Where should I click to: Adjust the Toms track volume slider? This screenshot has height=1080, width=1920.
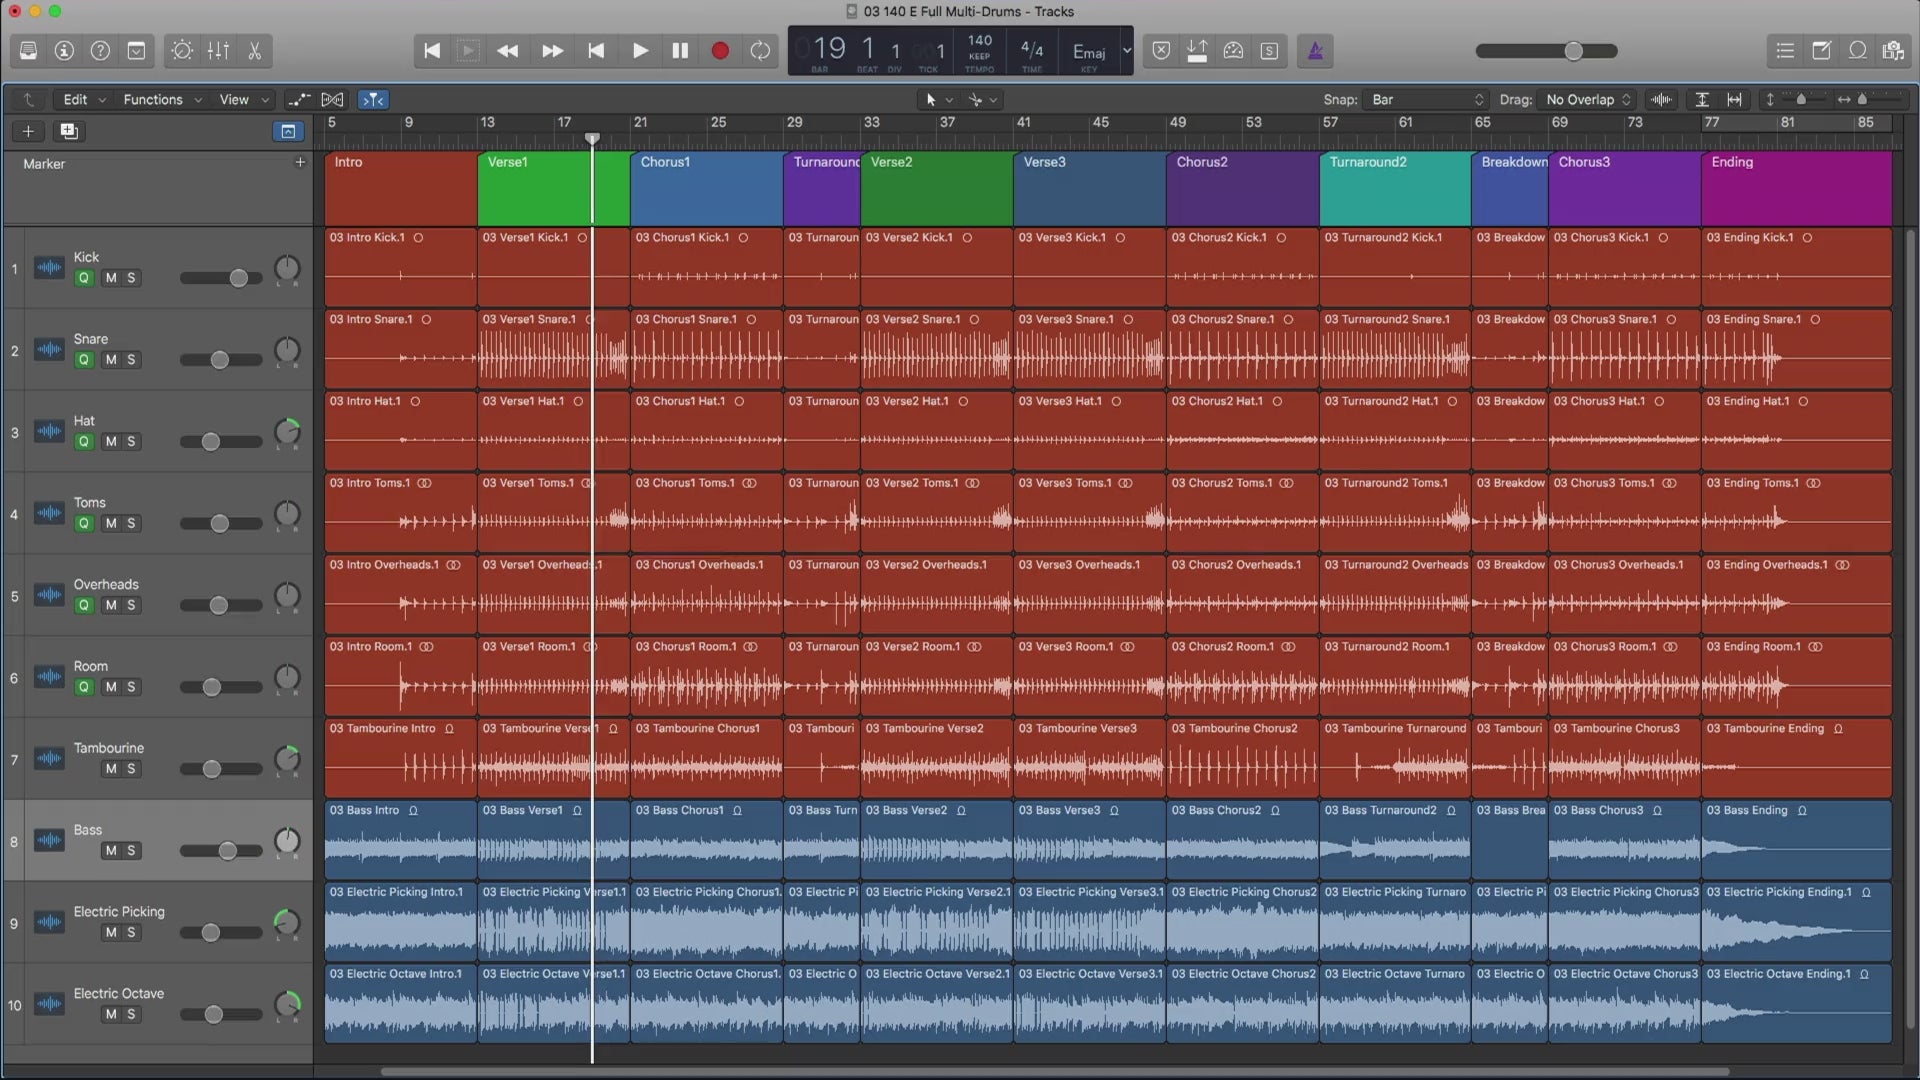(220, 523)
